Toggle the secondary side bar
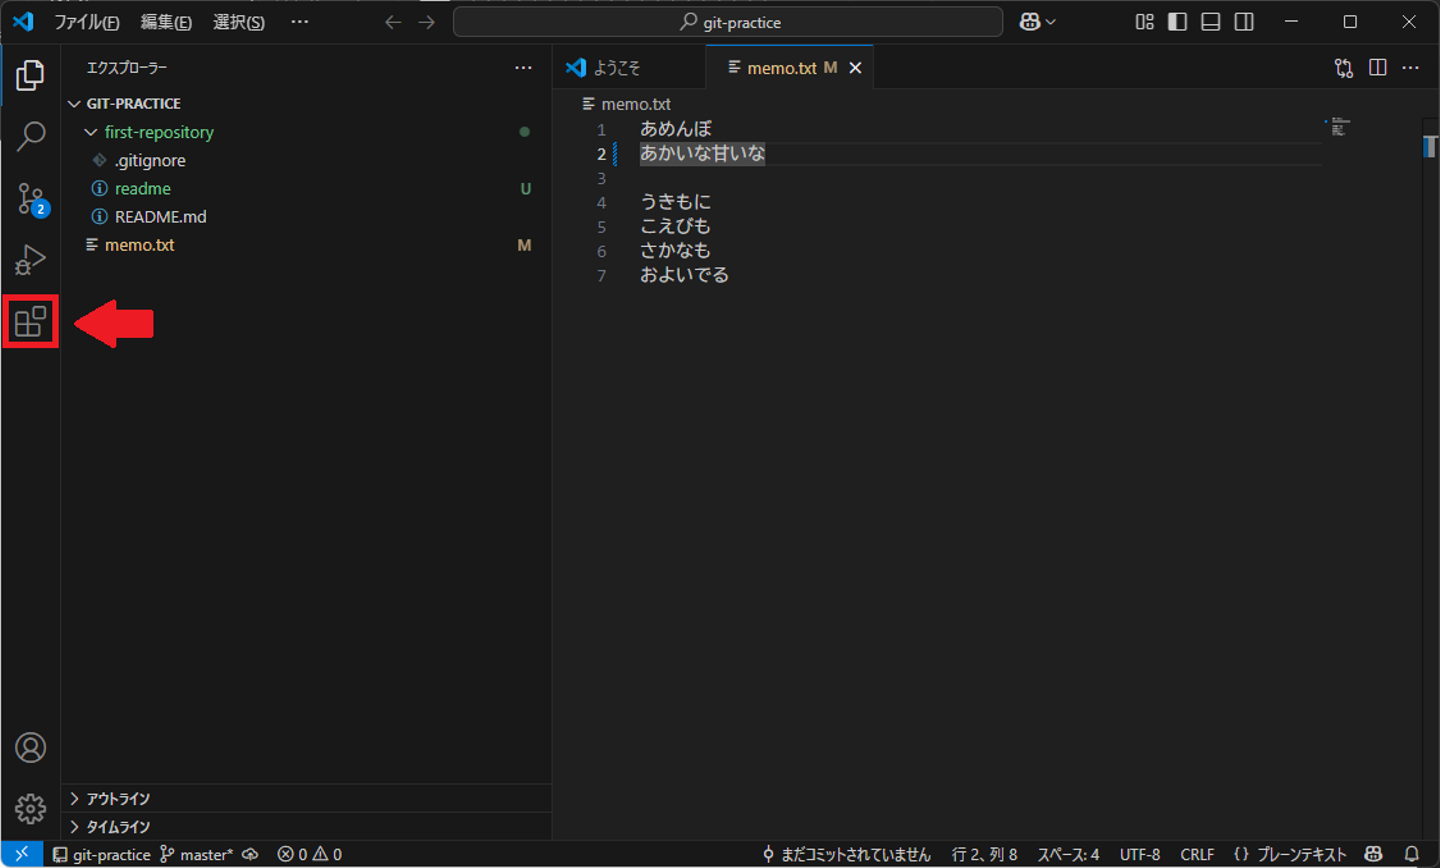Screen dimensions: 1440x868 tap(1244, 22)
